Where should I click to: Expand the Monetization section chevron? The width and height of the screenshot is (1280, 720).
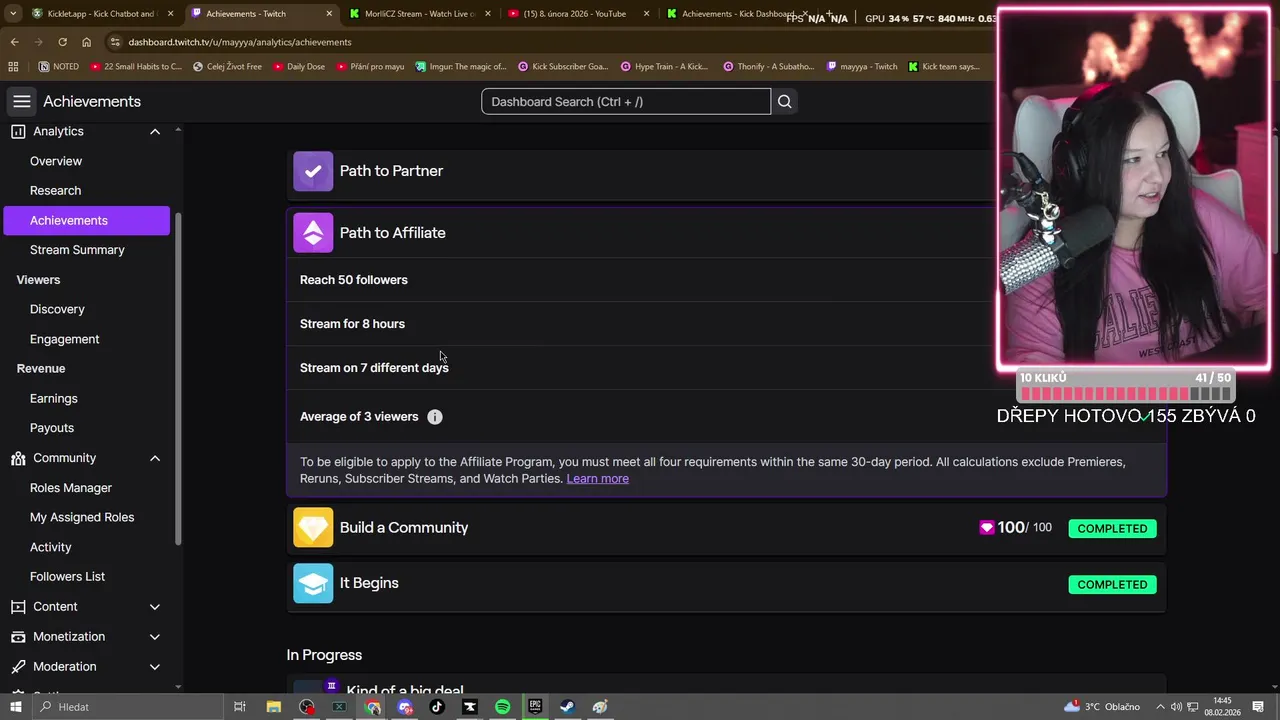[155, 637]
